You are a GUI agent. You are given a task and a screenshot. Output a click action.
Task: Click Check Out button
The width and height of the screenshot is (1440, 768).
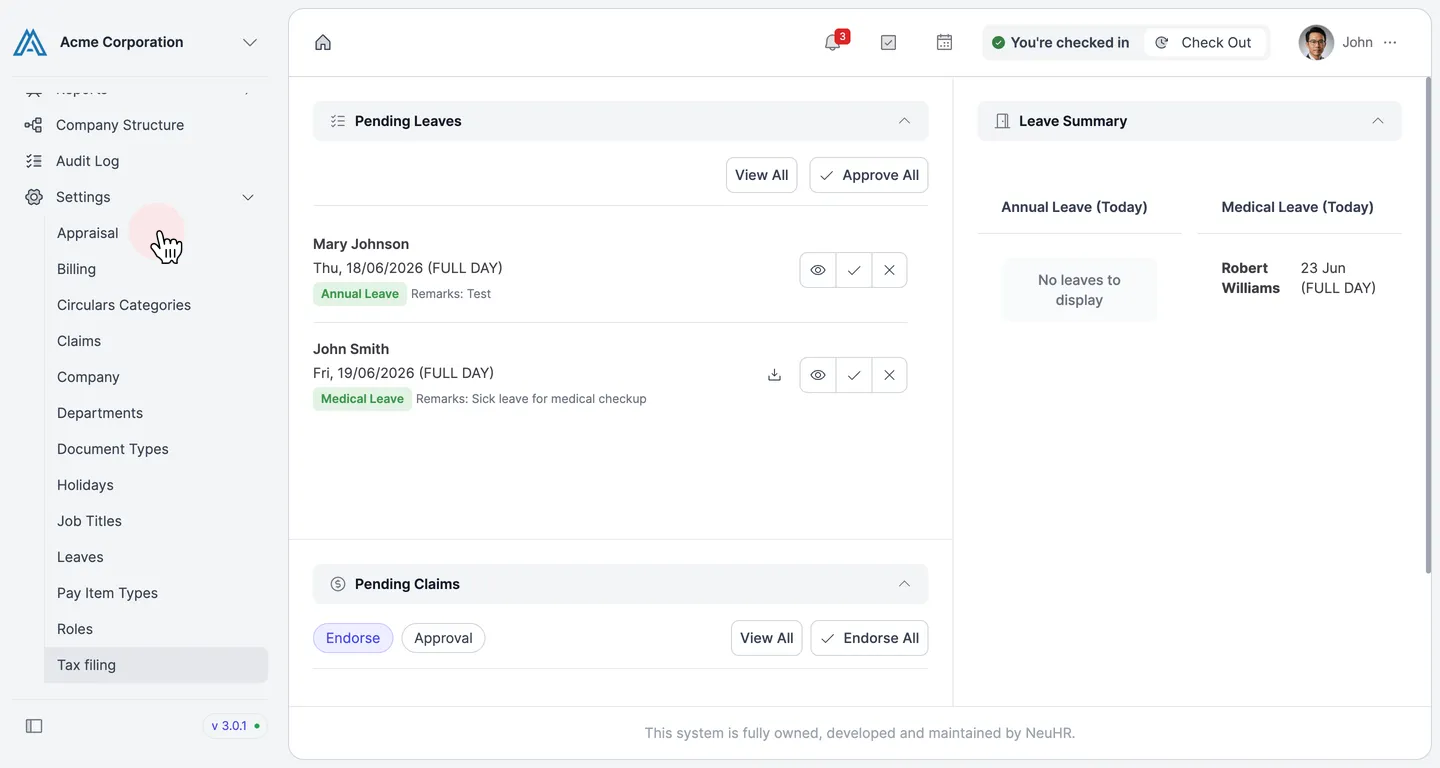pos(1204,42)
